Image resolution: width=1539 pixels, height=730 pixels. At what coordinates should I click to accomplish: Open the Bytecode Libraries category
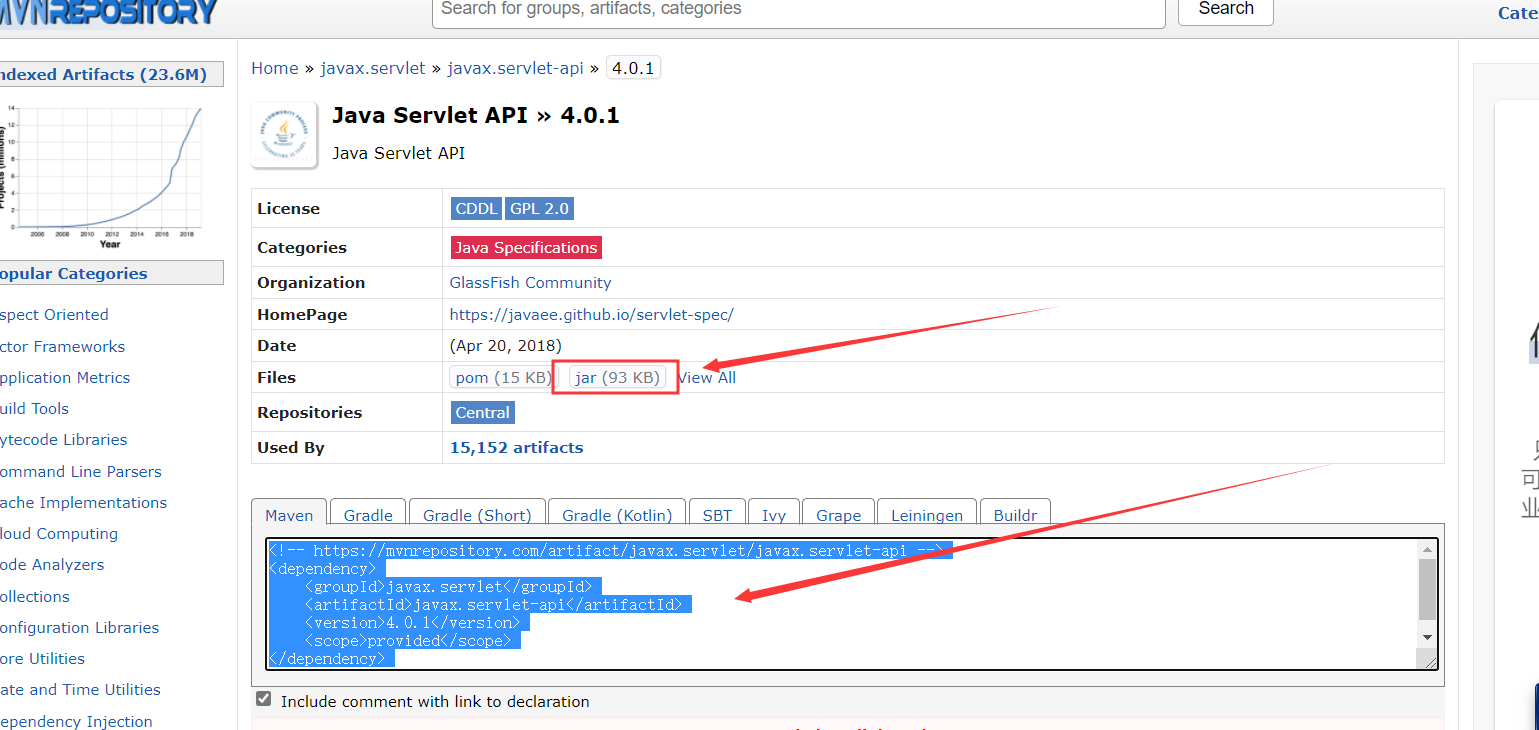pyautogui.click(x=63, y=439)
